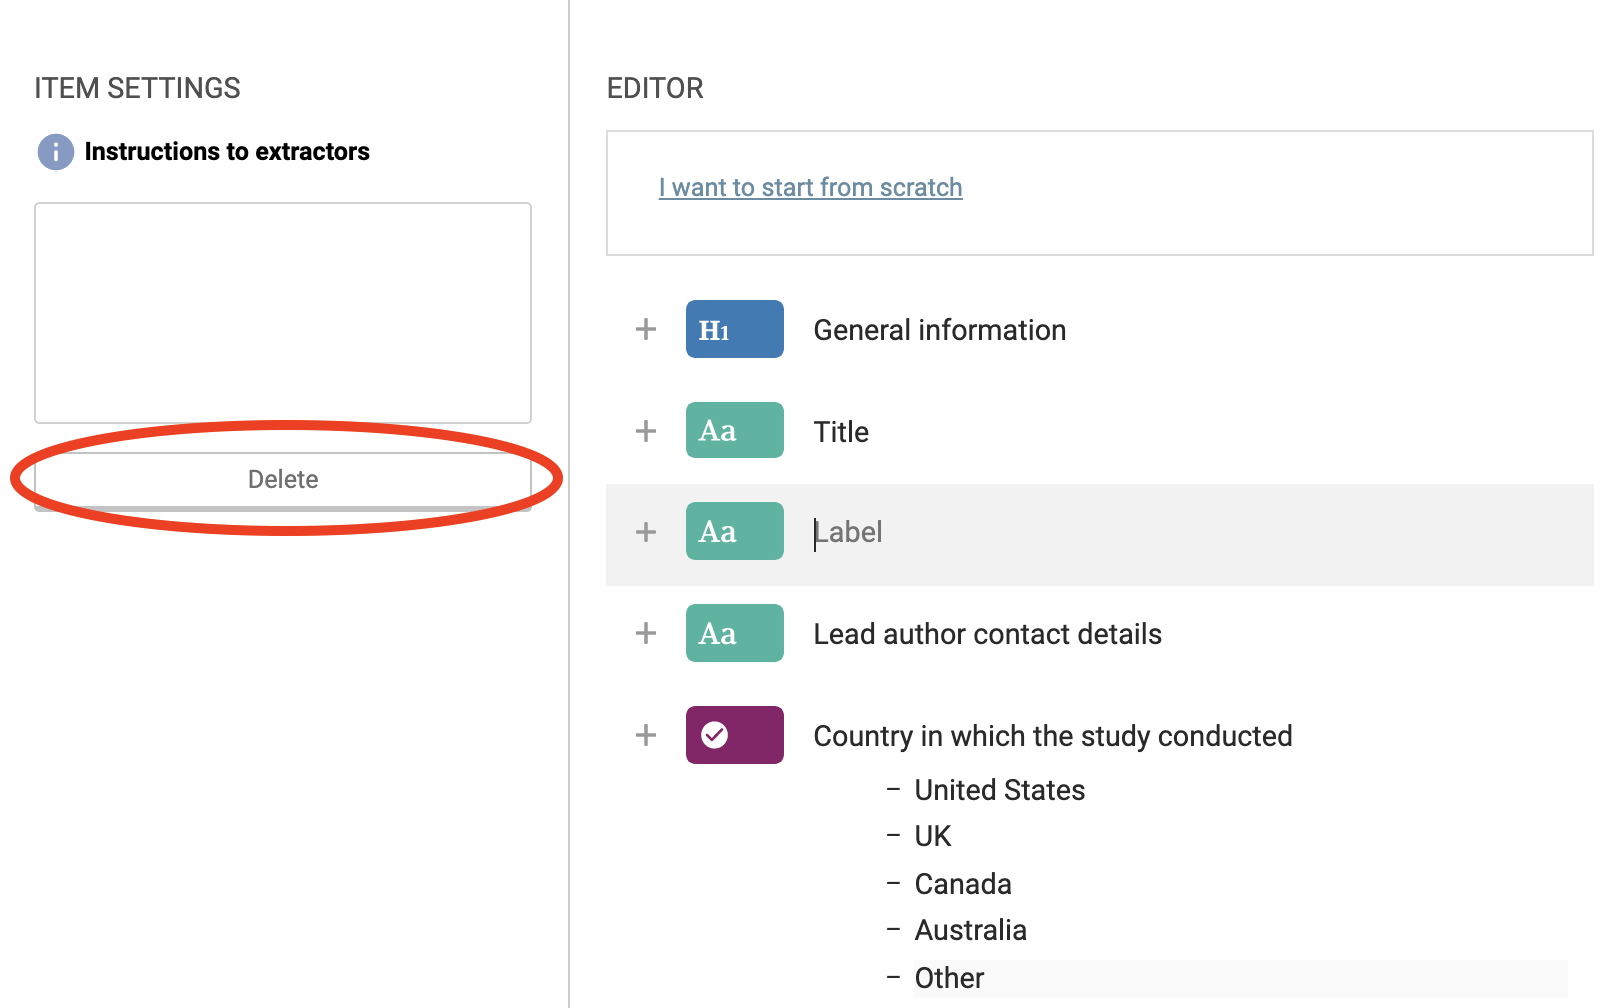Click the Aa text icon beside the Label field

pos(734,531)
